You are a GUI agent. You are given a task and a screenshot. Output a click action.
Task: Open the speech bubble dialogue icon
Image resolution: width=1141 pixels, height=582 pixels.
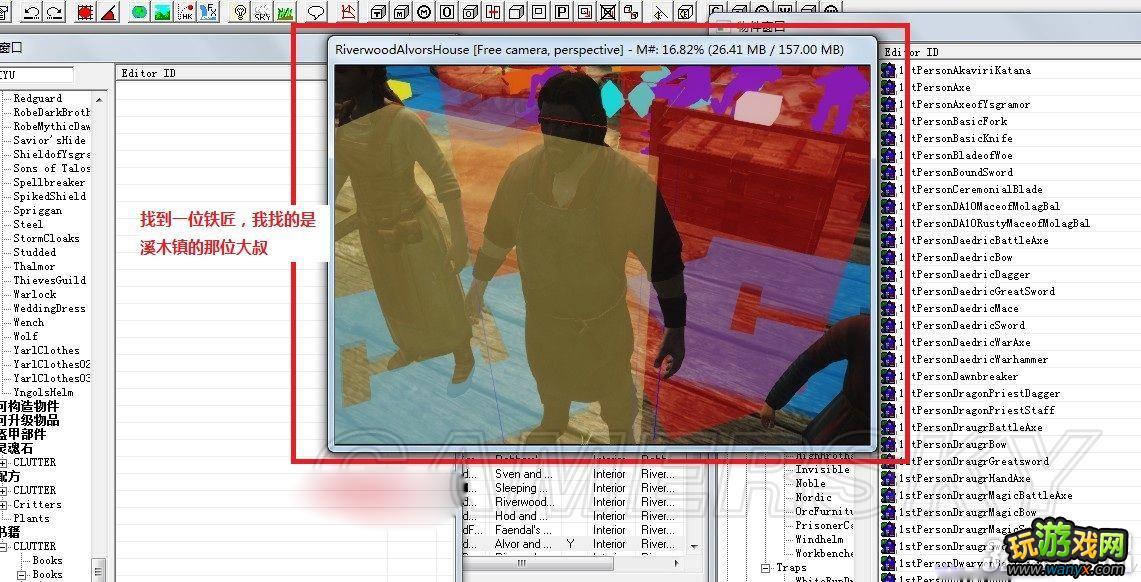pyautogui.click(x=316, y=11)
